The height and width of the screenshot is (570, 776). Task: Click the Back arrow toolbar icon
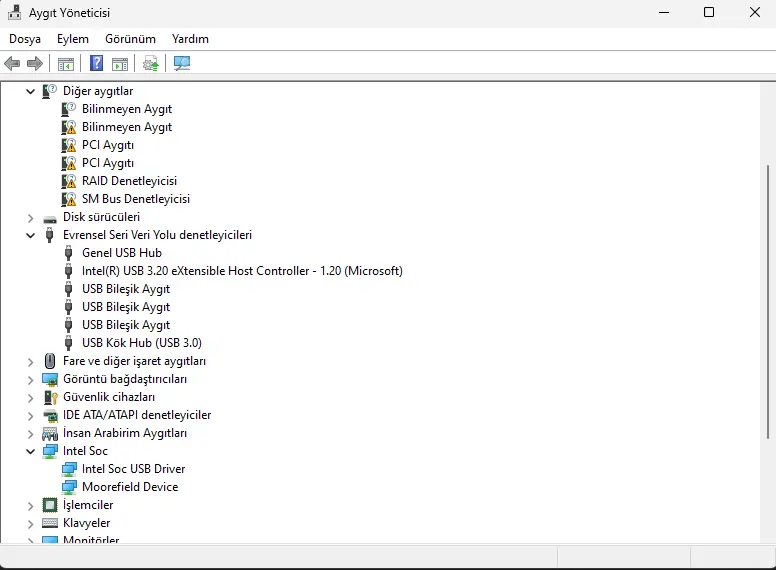point(12,63)
